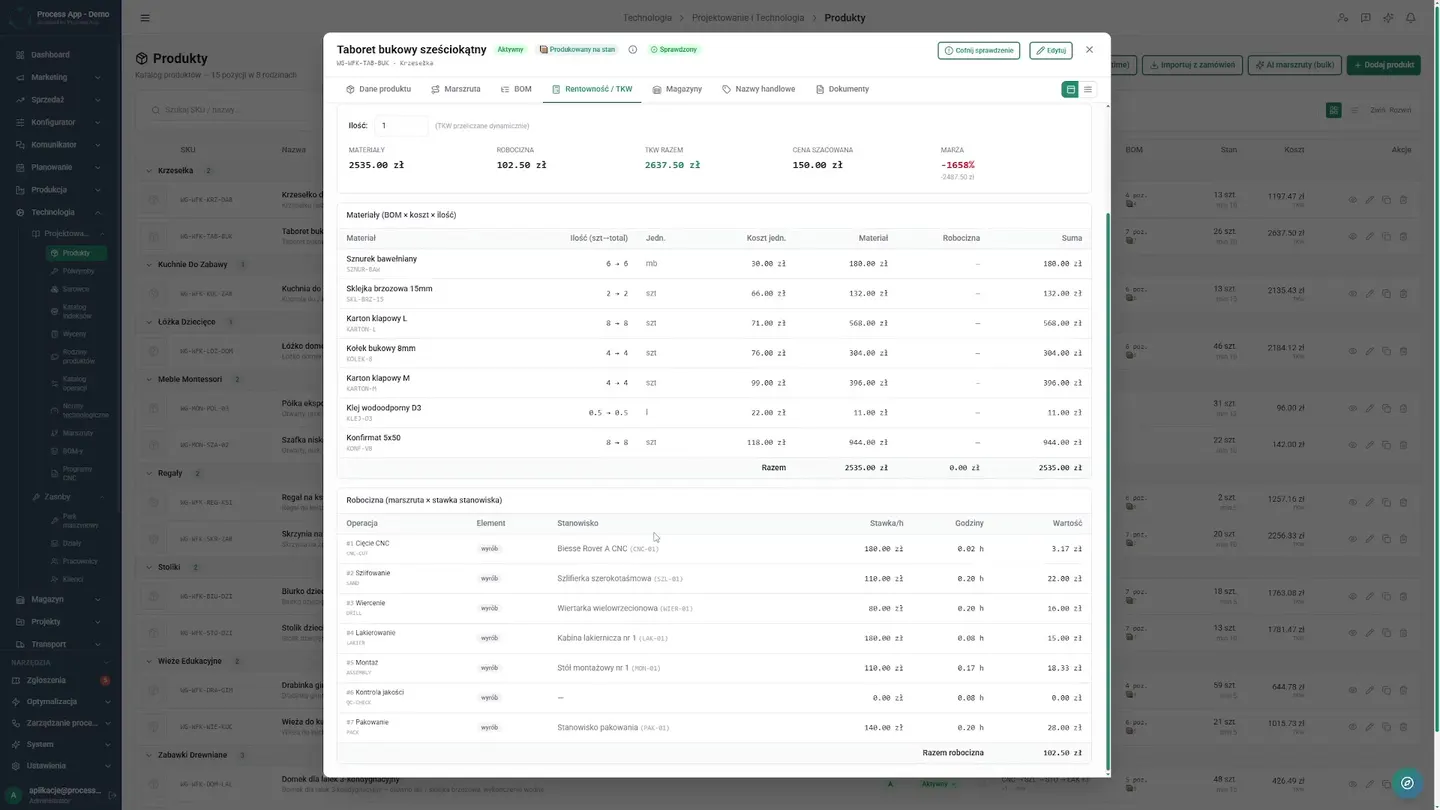Collapse the Regały group
1440x810 pixels.
pos(150,473)
